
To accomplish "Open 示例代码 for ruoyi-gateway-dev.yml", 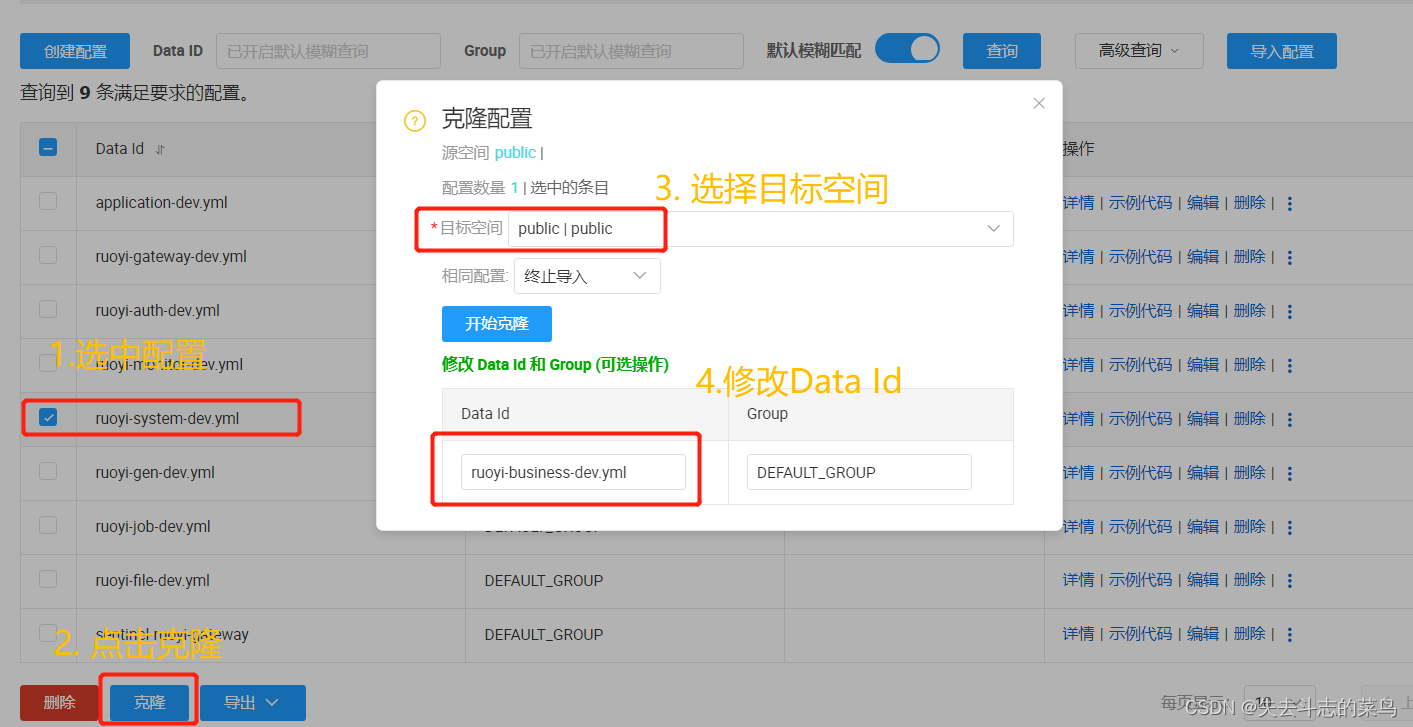I will coord(1140,257).
